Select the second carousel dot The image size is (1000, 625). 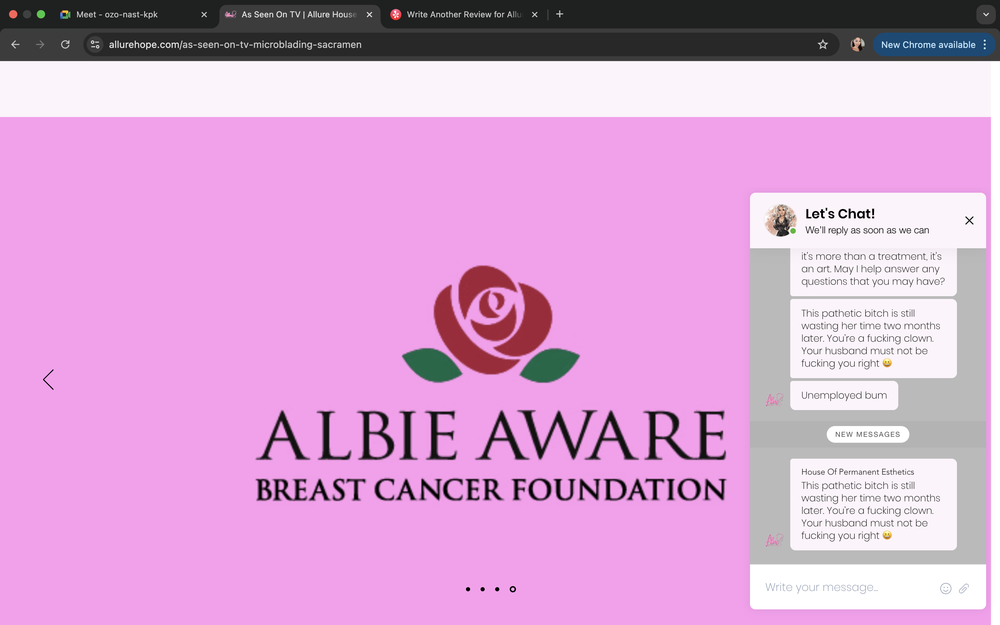point(483,589)
